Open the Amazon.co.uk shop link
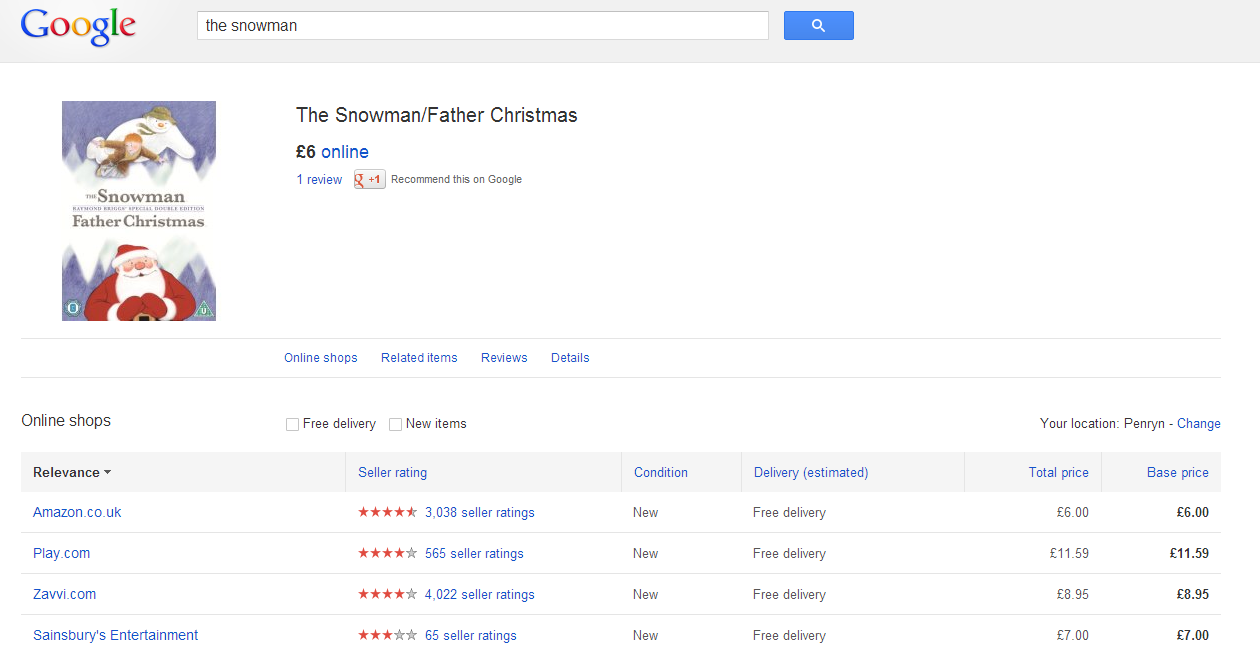The image size is (1260, 653). tap(77, 513)
